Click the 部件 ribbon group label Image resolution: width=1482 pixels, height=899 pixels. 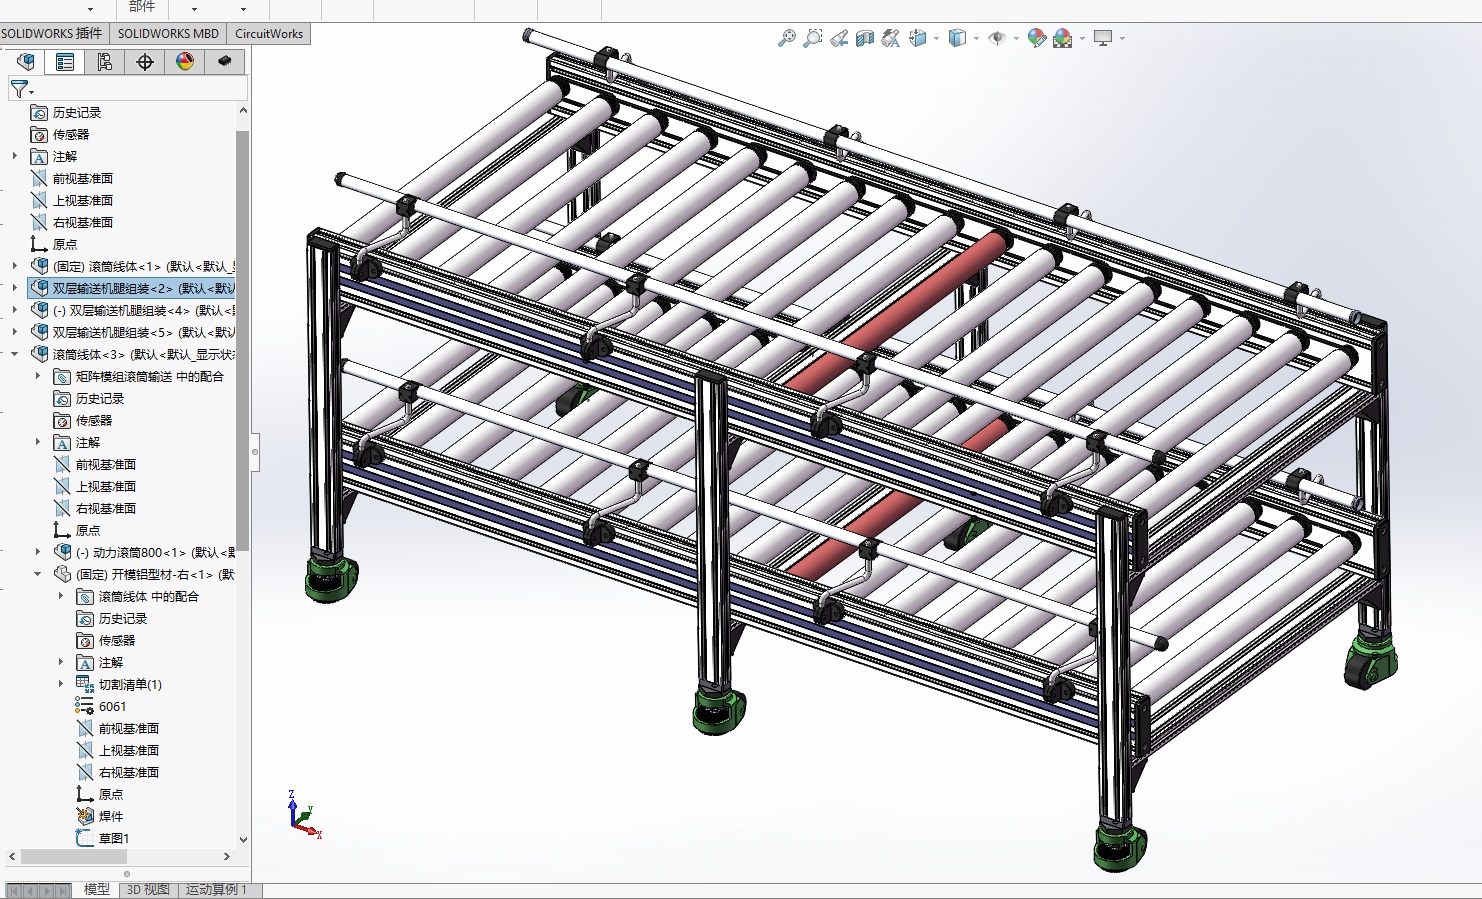(x=142, y=7)
